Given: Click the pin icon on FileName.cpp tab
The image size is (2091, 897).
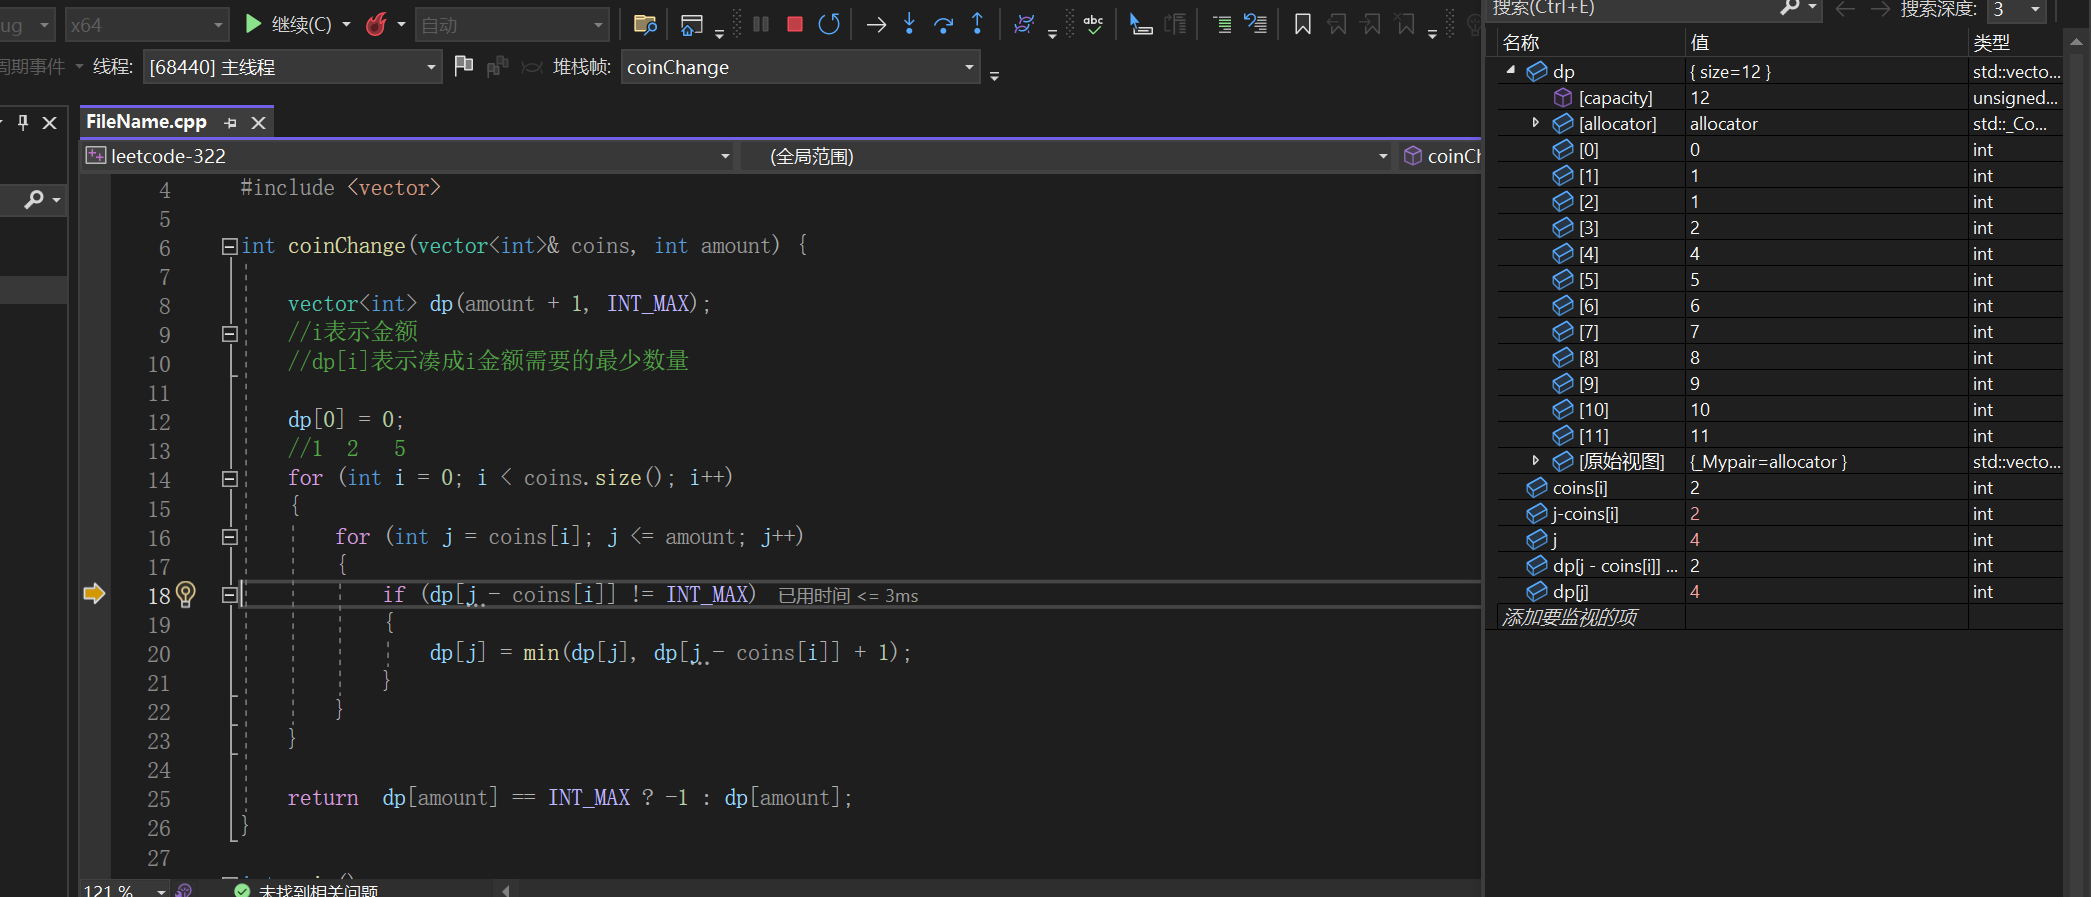Looking at the screenshot, I should click(x=231, y=122).
